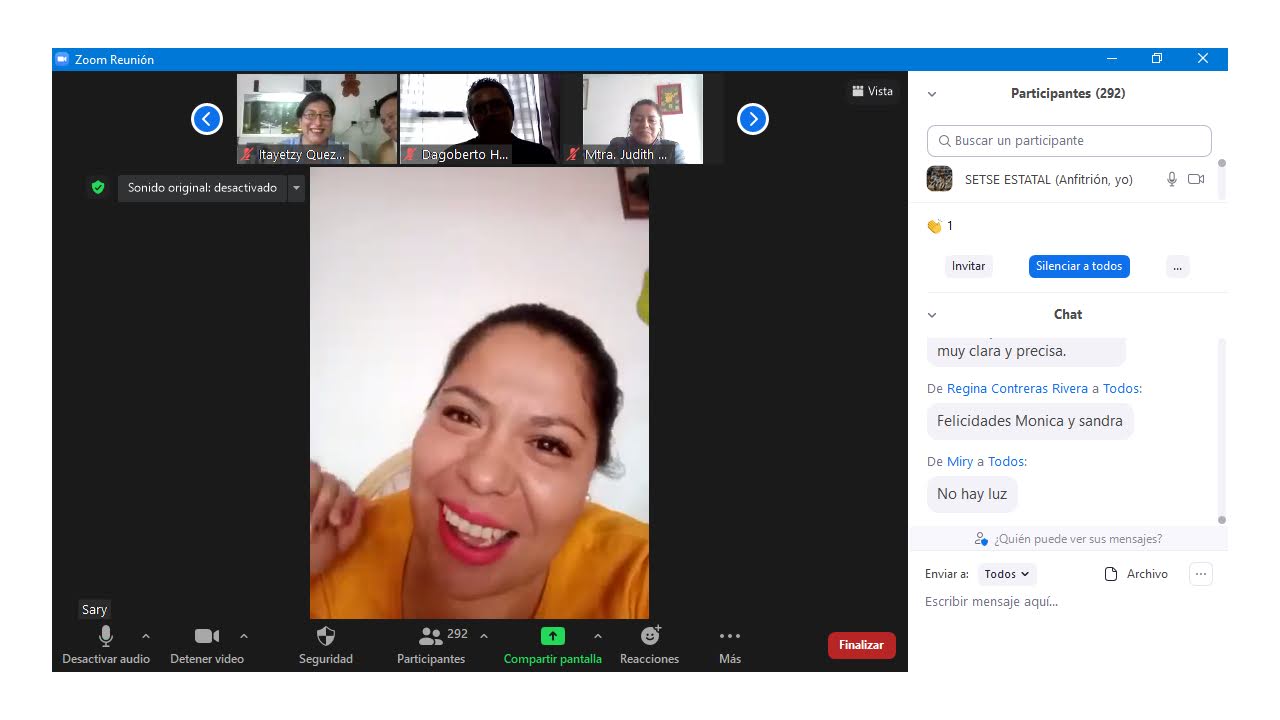Click Miry sender name in chat

coord(960,462)
